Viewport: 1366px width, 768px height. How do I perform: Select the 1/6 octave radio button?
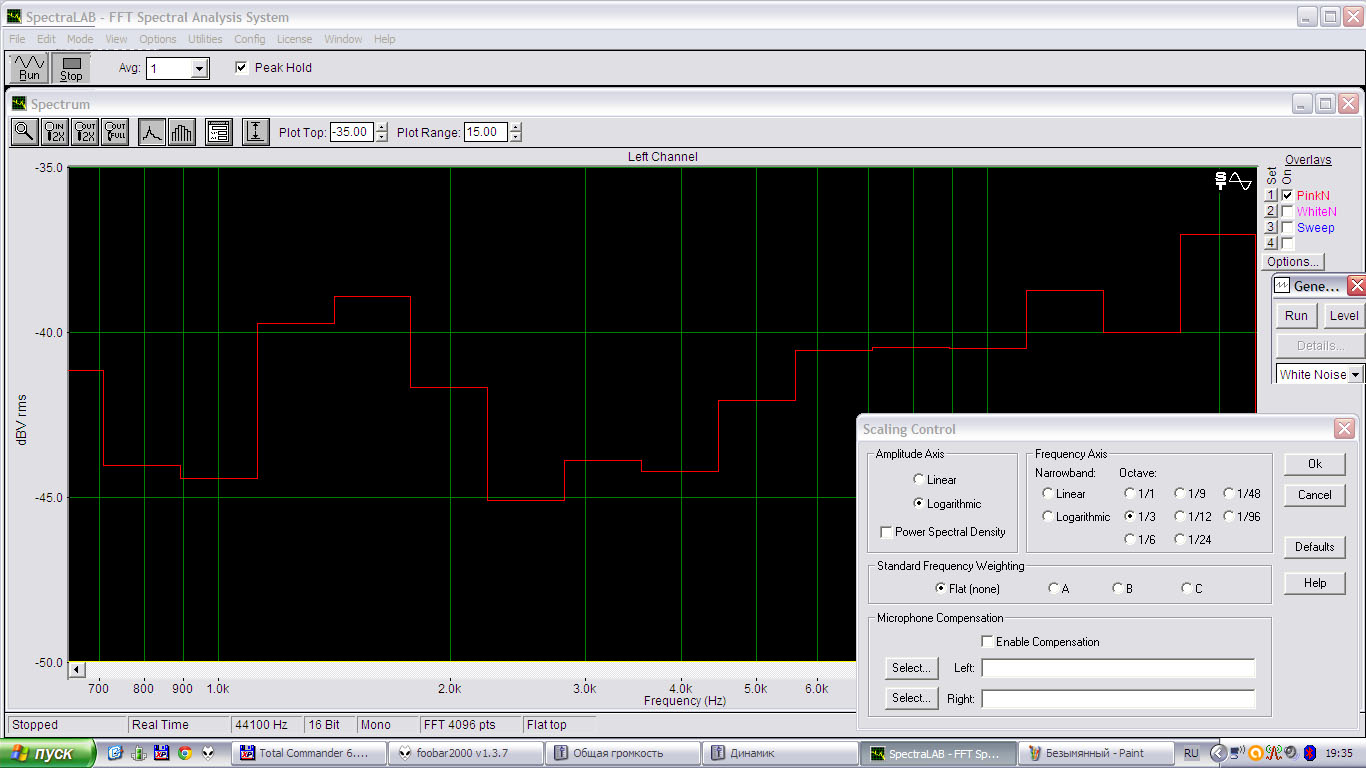[x=1130, y=540]
